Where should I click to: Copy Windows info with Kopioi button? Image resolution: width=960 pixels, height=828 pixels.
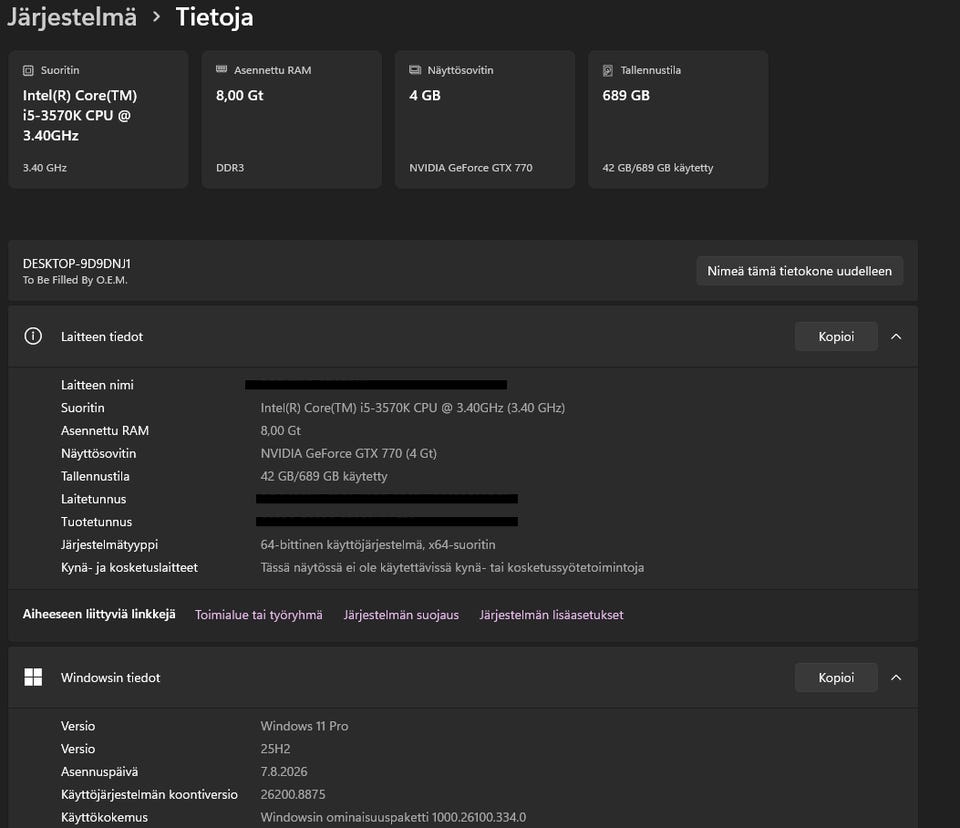[x=836, y=677]
